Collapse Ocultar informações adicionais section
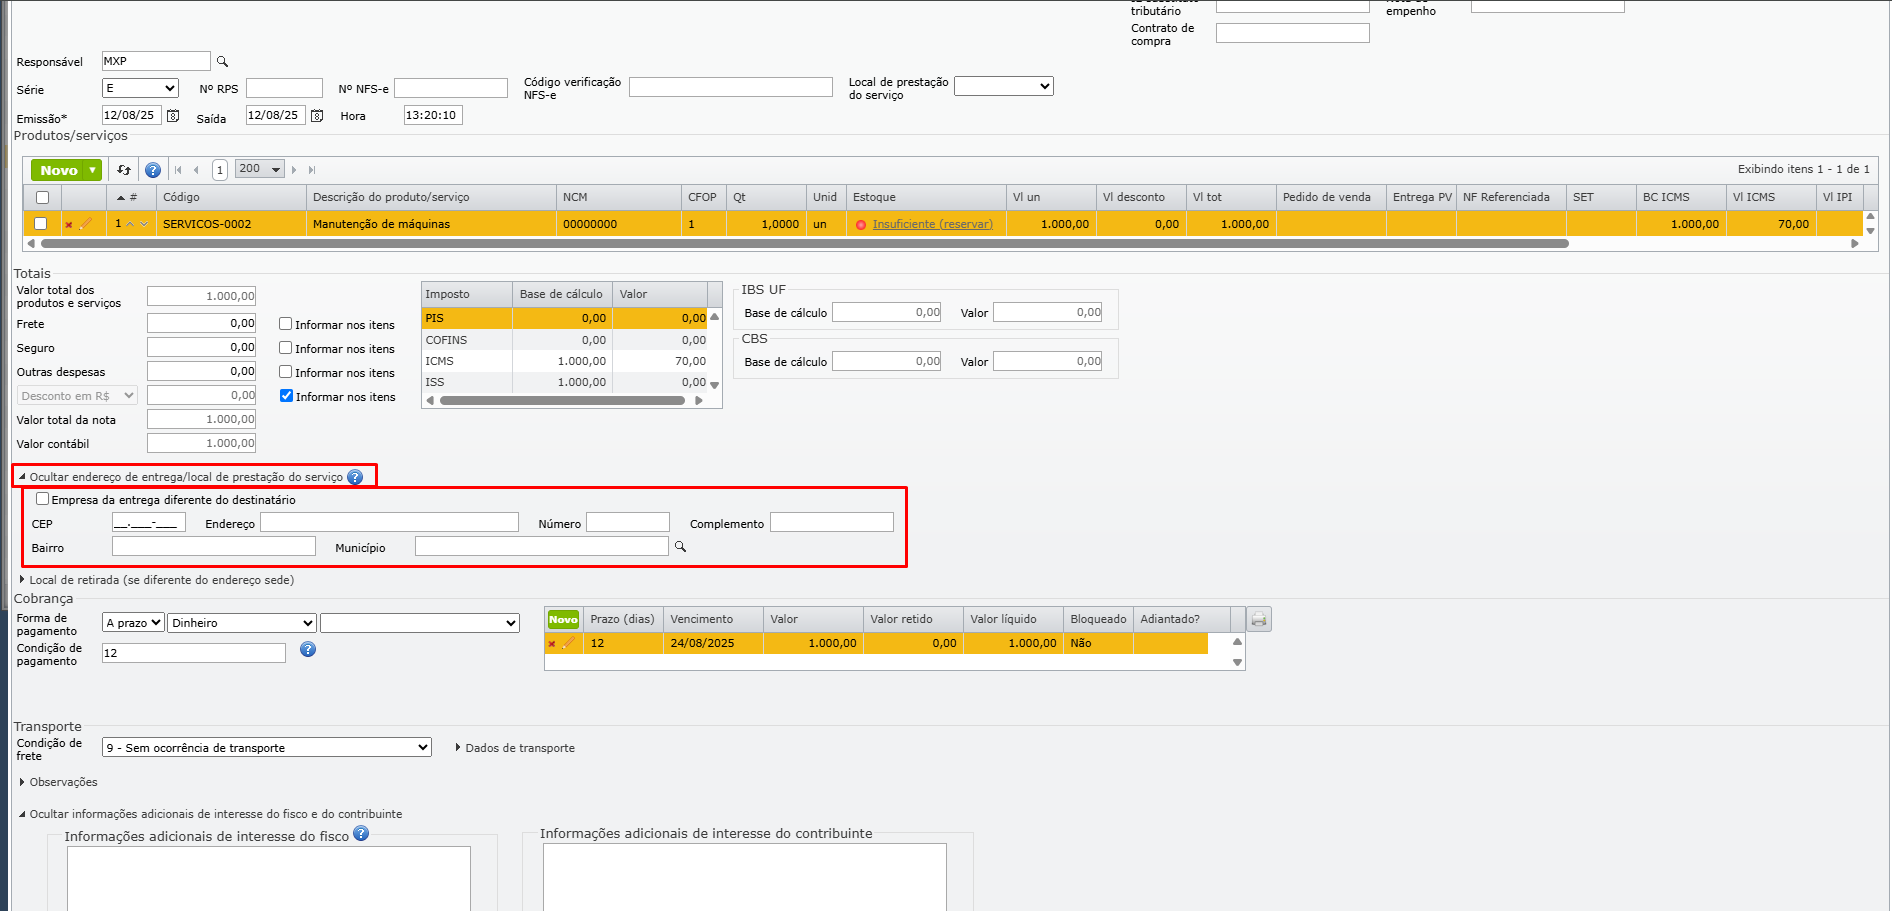This screenshot has width=1892, height=911. (211, 814)
